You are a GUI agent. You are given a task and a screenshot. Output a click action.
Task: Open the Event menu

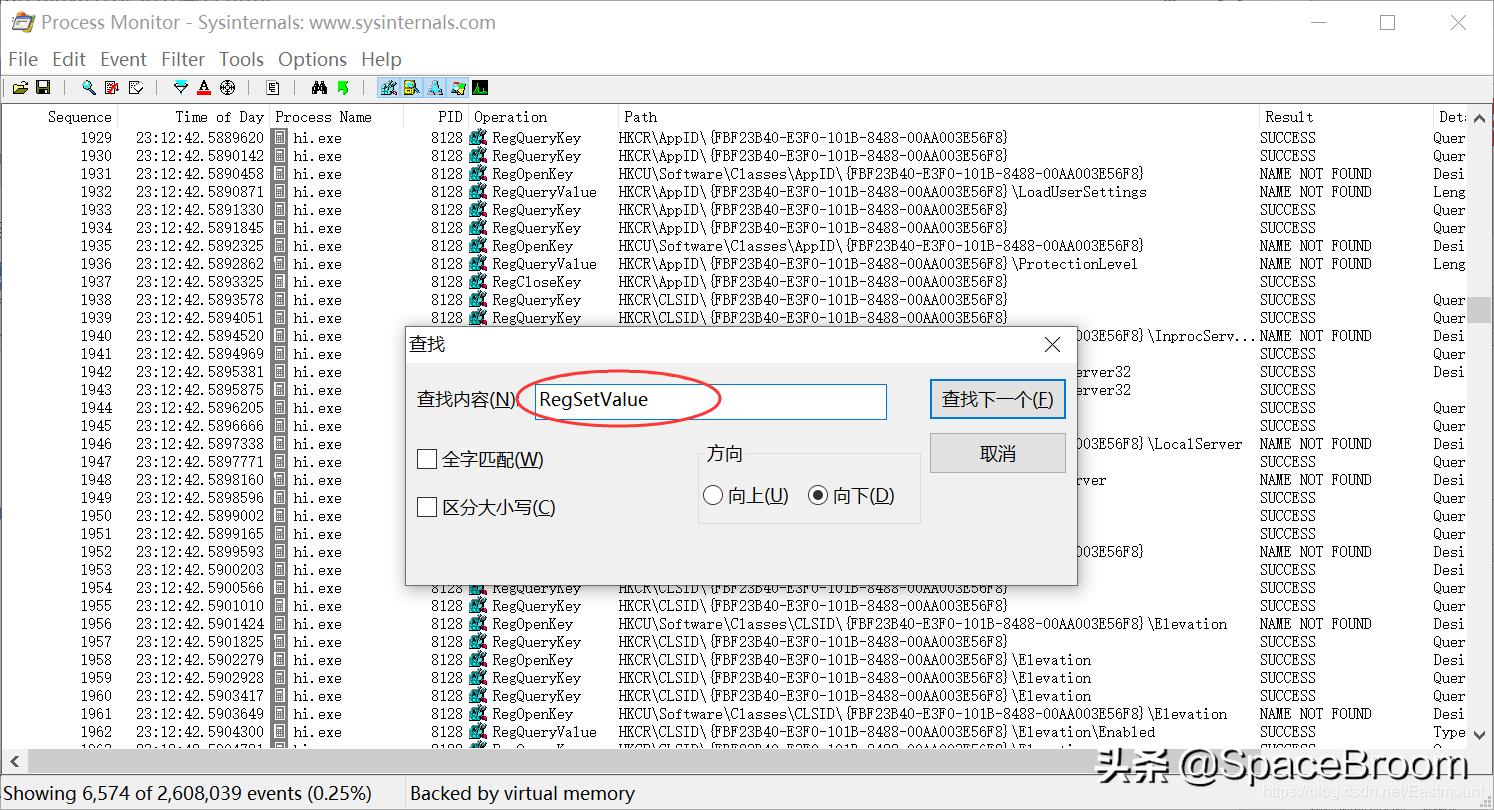[123, 59]
